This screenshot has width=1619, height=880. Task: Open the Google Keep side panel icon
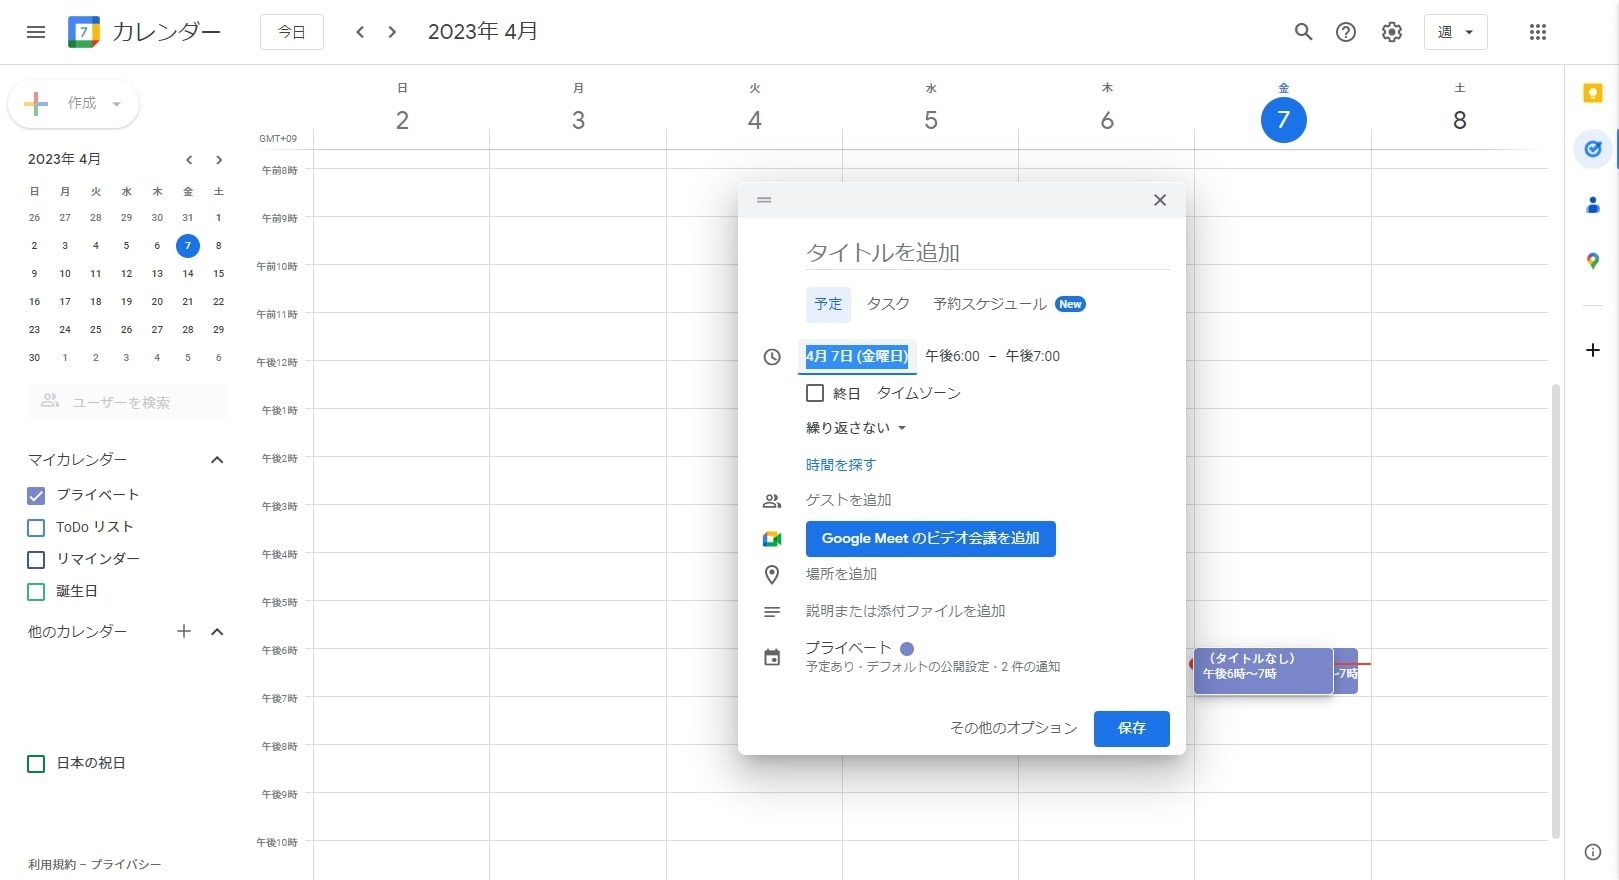coord(1593,93)
